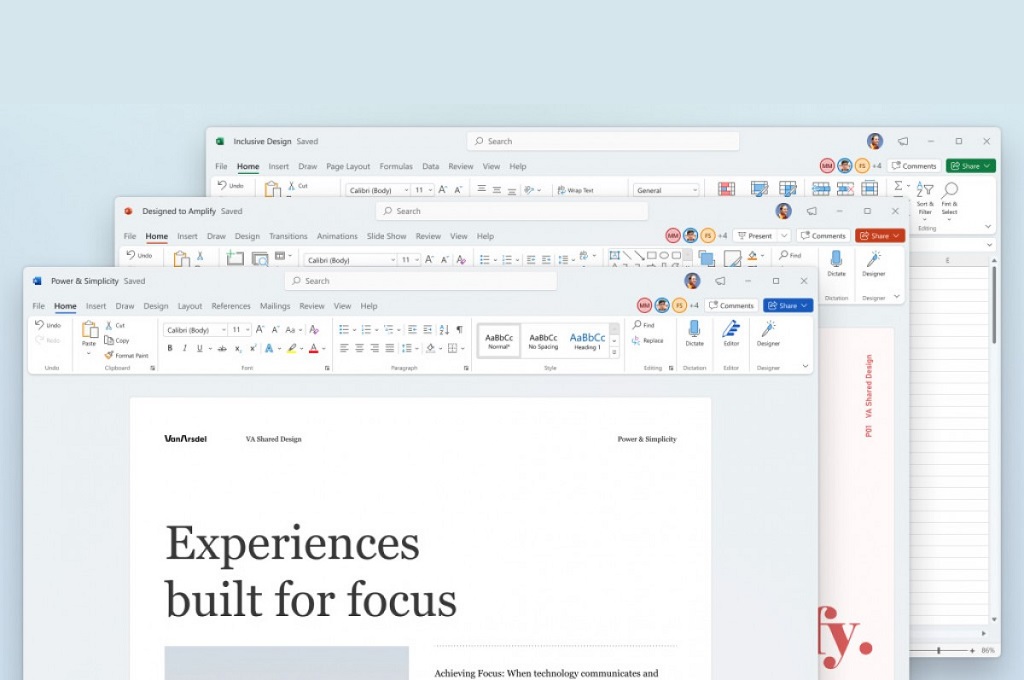Viewport: 1024px width, 680px height.
Task: Select the Format Painter tool
Action: tap(127, 355)
